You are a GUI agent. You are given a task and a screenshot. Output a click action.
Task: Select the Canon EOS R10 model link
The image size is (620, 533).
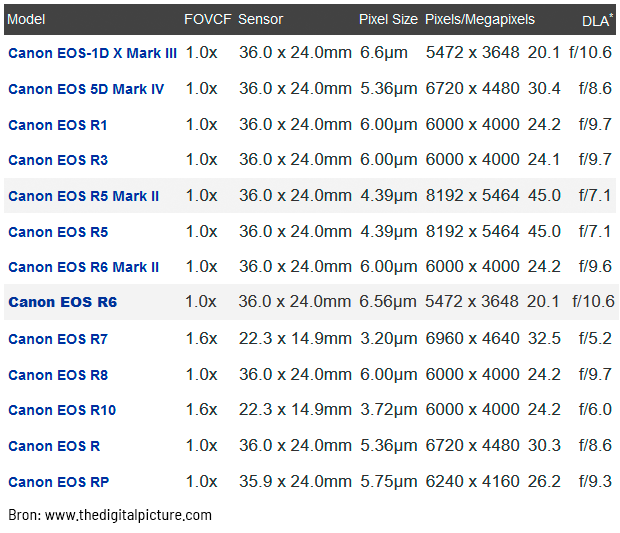[x=62, y=410]
